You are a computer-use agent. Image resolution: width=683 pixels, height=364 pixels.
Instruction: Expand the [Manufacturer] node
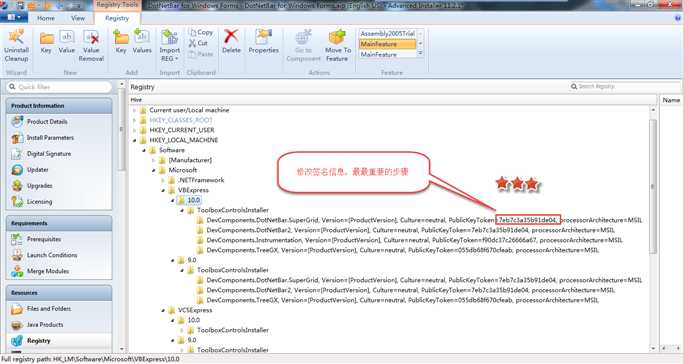coord(154,160)
